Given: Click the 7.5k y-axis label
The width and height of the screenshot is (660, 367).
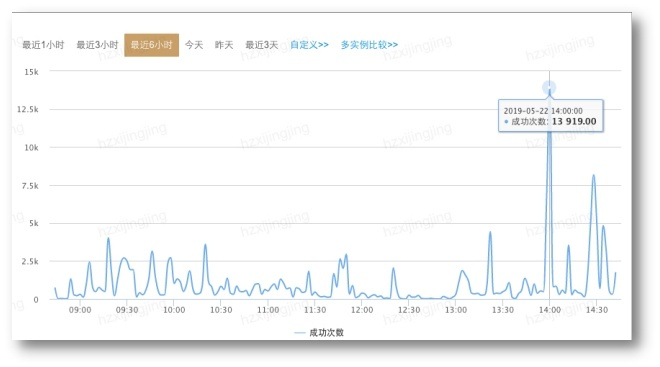Looking at the screenshot, I should (x=30, y=186).
